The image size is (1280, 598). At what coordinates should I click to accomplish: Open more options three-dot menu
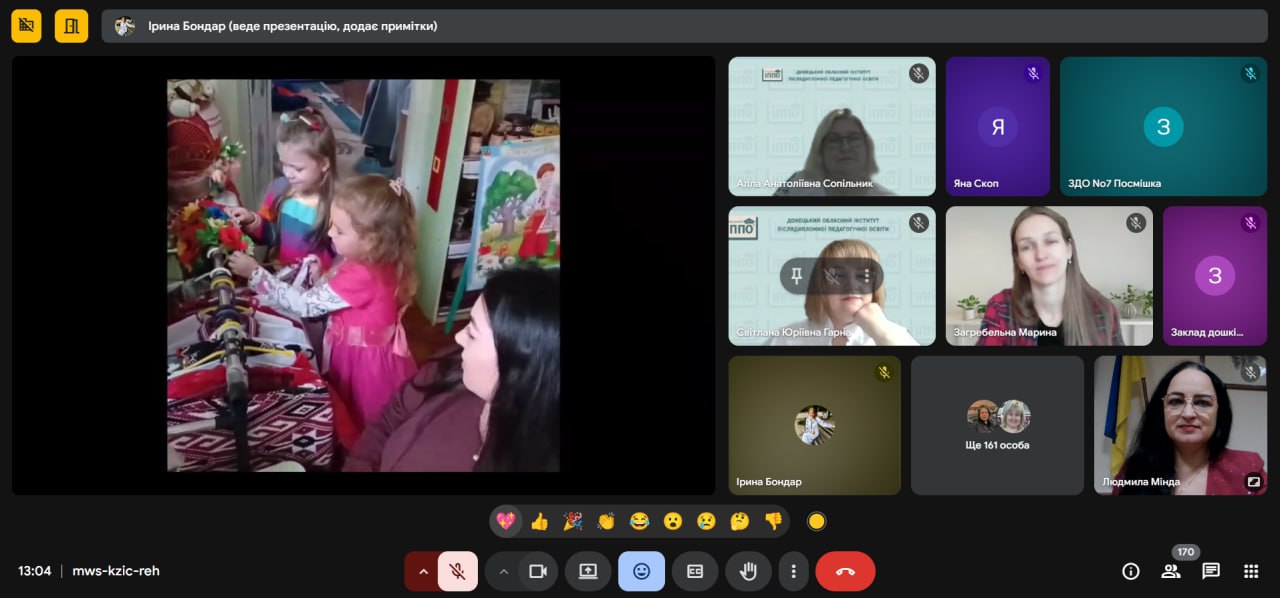point(794,571)
